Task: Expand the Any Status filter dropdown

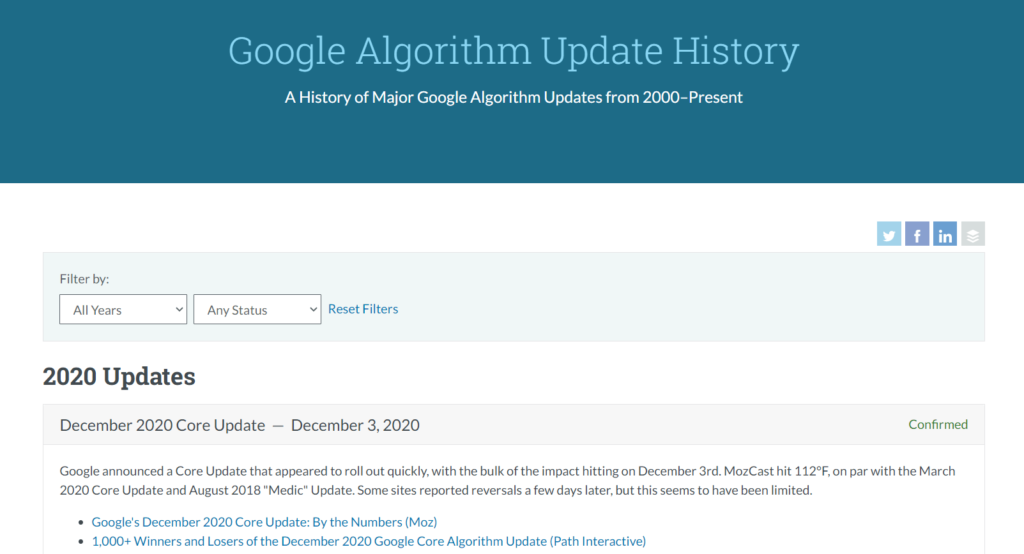Action: point(257,310)
